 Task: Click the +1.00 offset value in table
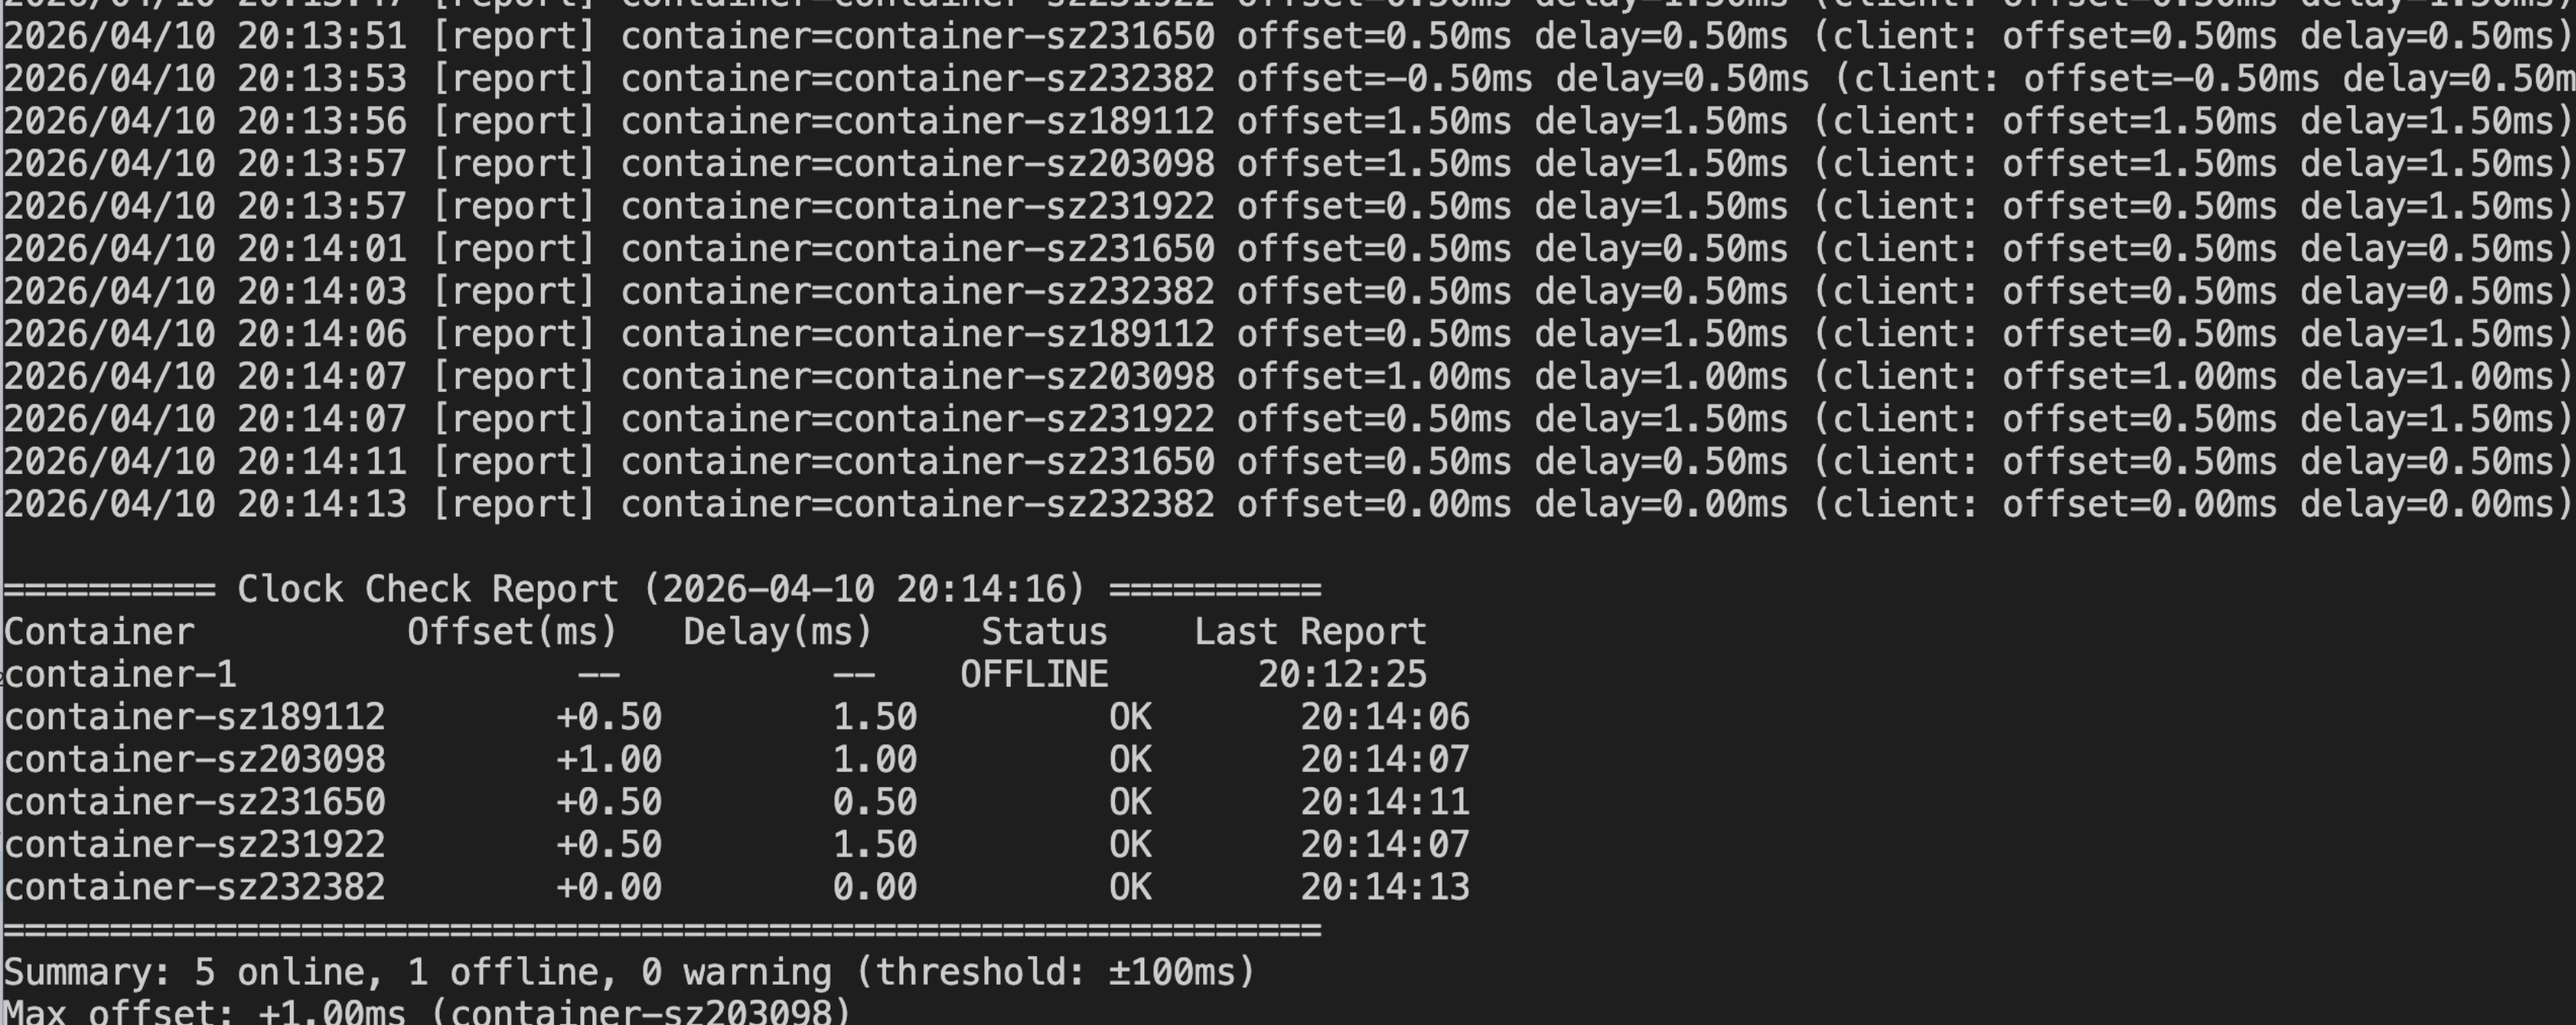(x=608, y=760)
